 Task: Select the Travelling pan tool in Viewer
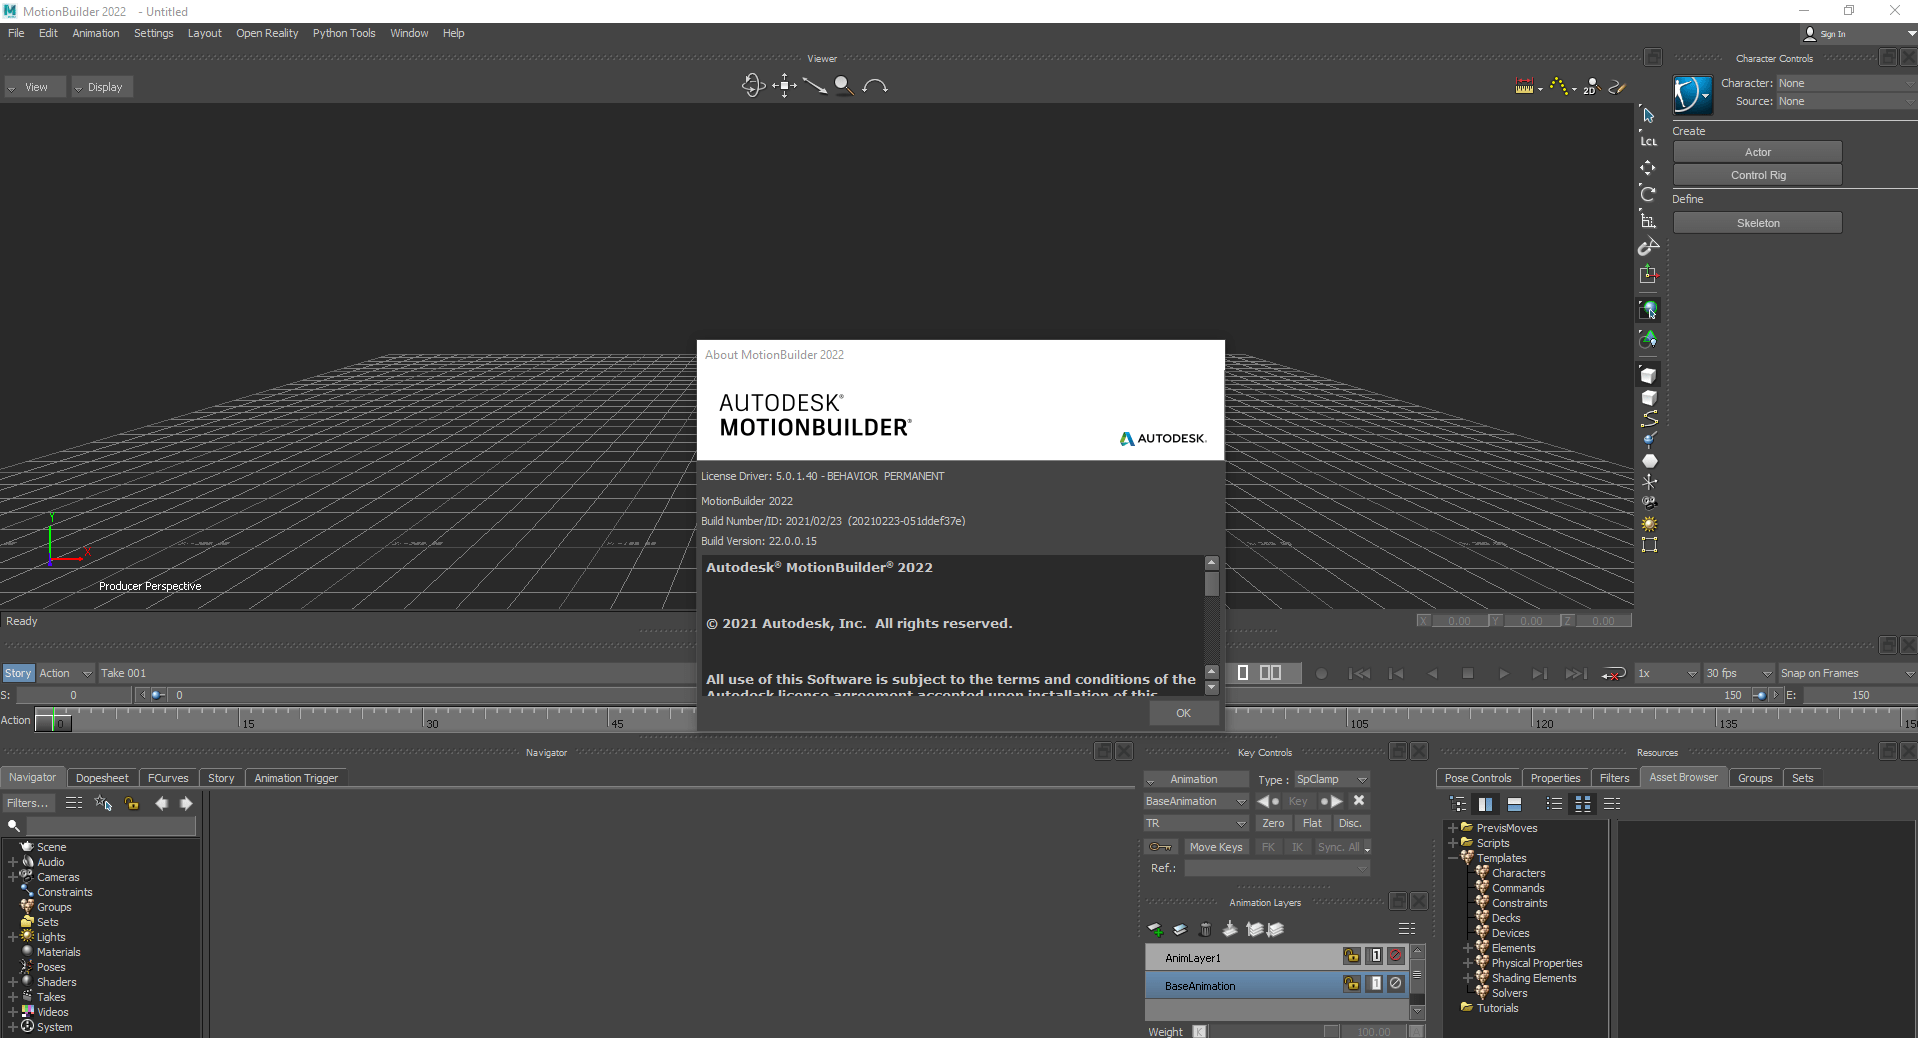[x=785, y=86]
